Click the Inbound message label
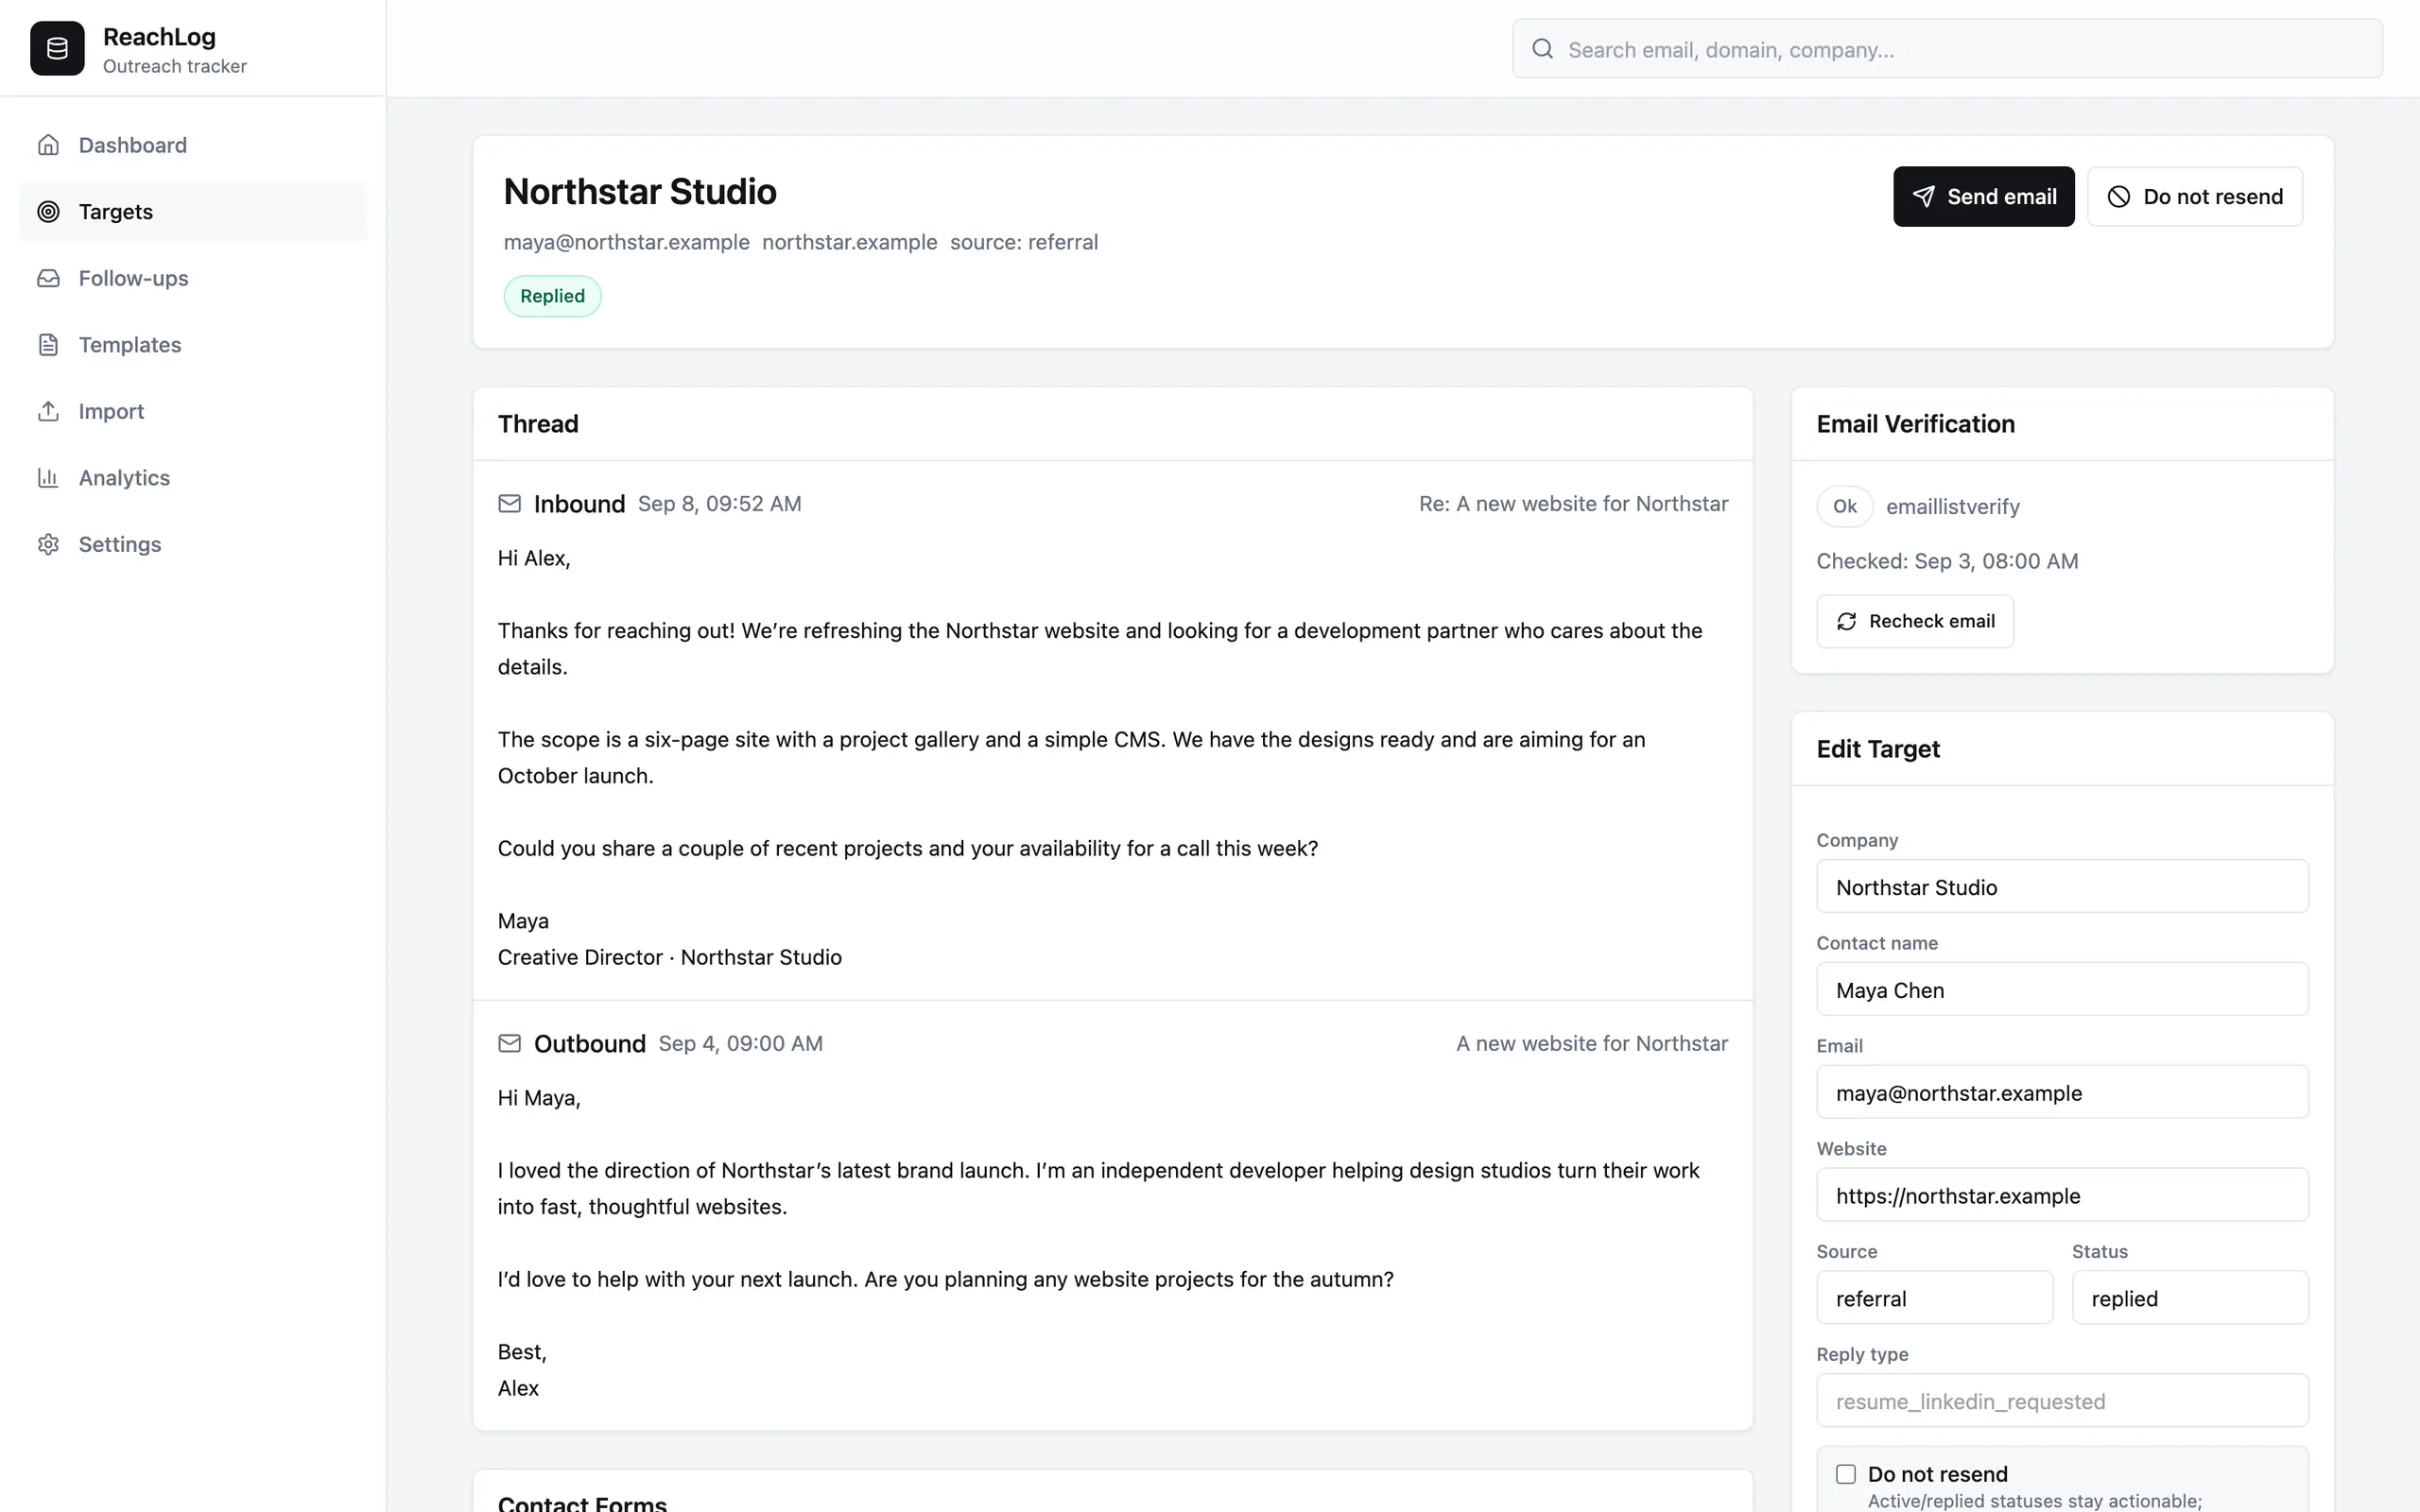This screenshot has width=2420, height=1512. coord(579,504)
